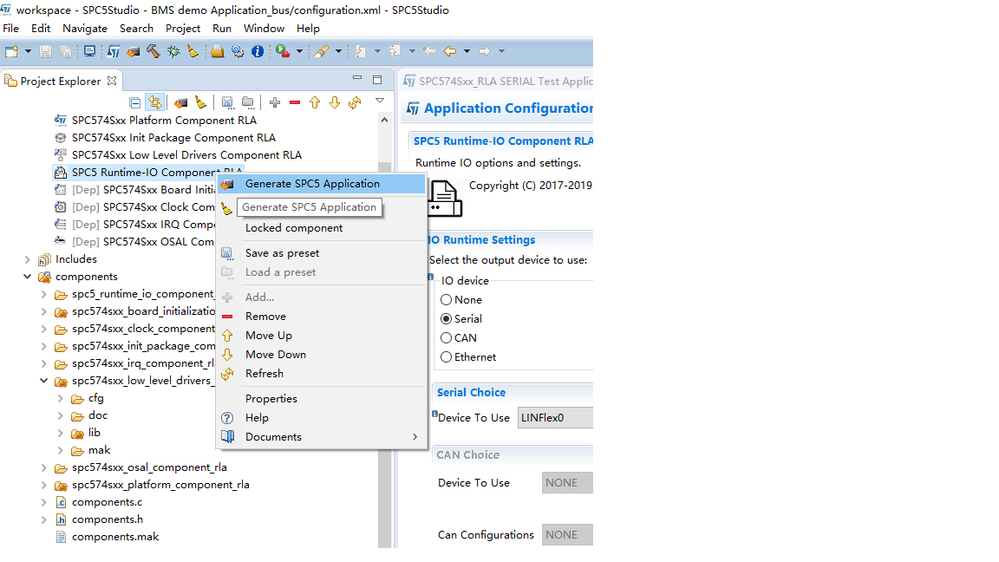999x562 pixels.
Task: Click the Save disk toolbar icon
Action: 45,52
